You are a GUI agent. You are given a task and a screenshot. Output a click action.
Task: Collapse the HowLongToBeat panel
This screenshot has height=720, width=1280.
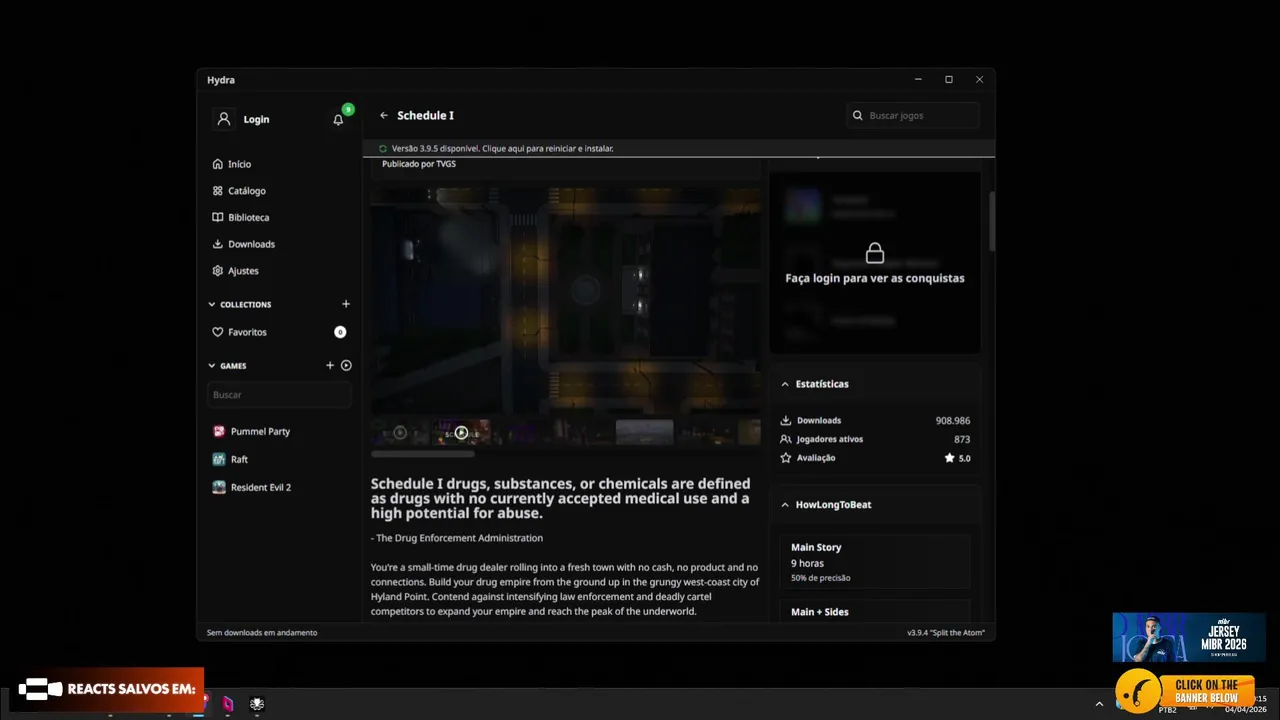(x=785, y=505)
